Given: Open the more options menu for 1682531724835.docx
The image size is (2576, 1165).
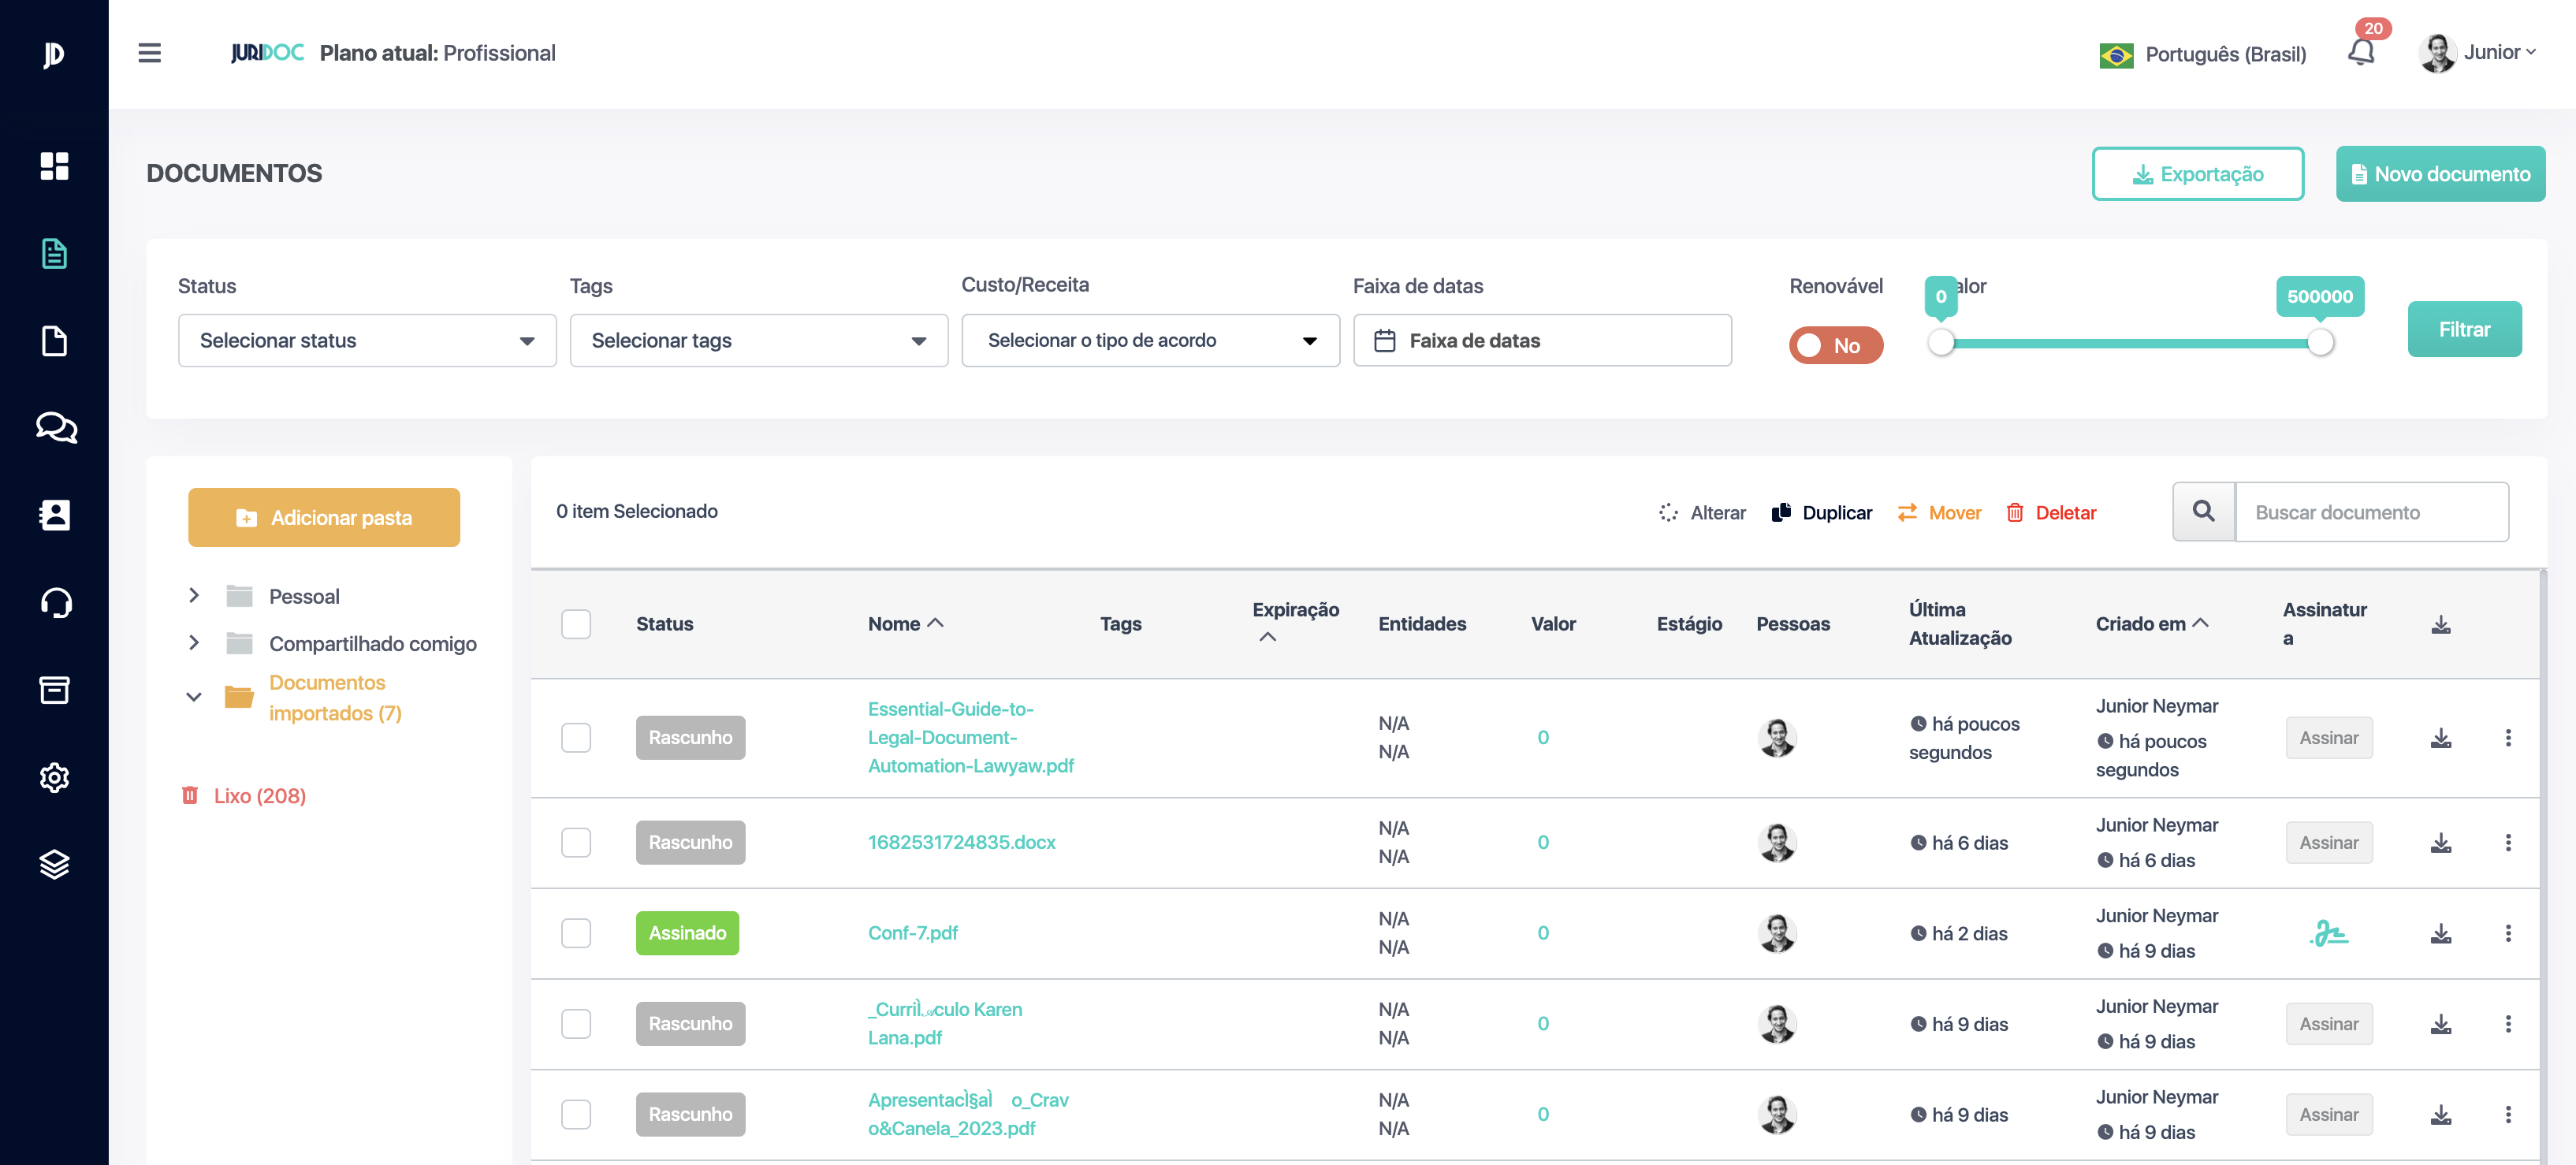Looking at the screenshot, I should [2508, 843].
